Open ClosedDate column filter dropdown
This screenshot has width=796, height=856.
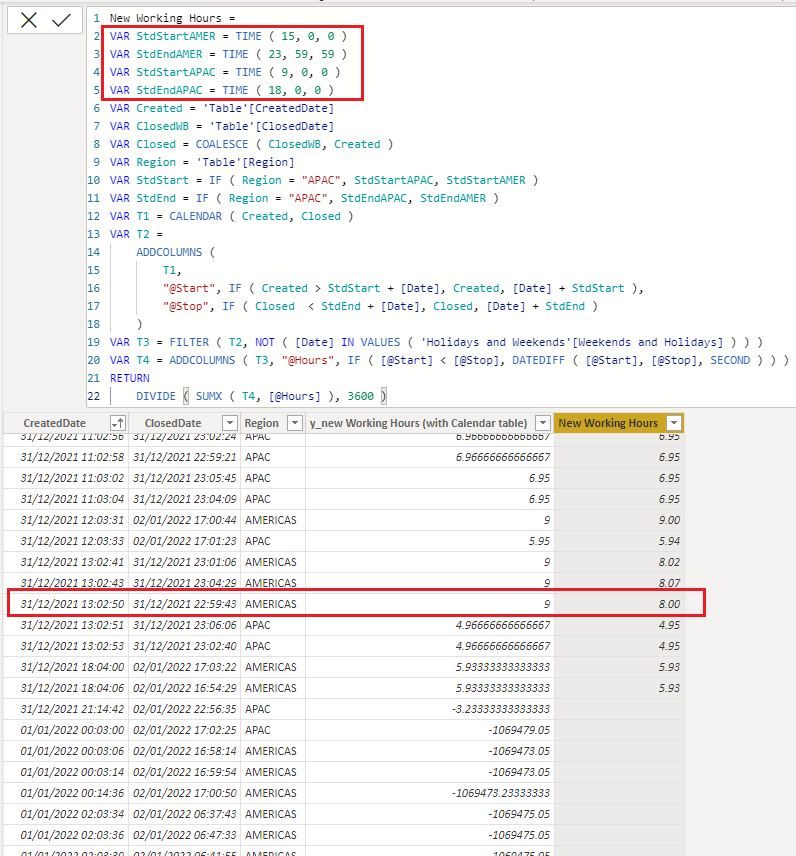230,423
